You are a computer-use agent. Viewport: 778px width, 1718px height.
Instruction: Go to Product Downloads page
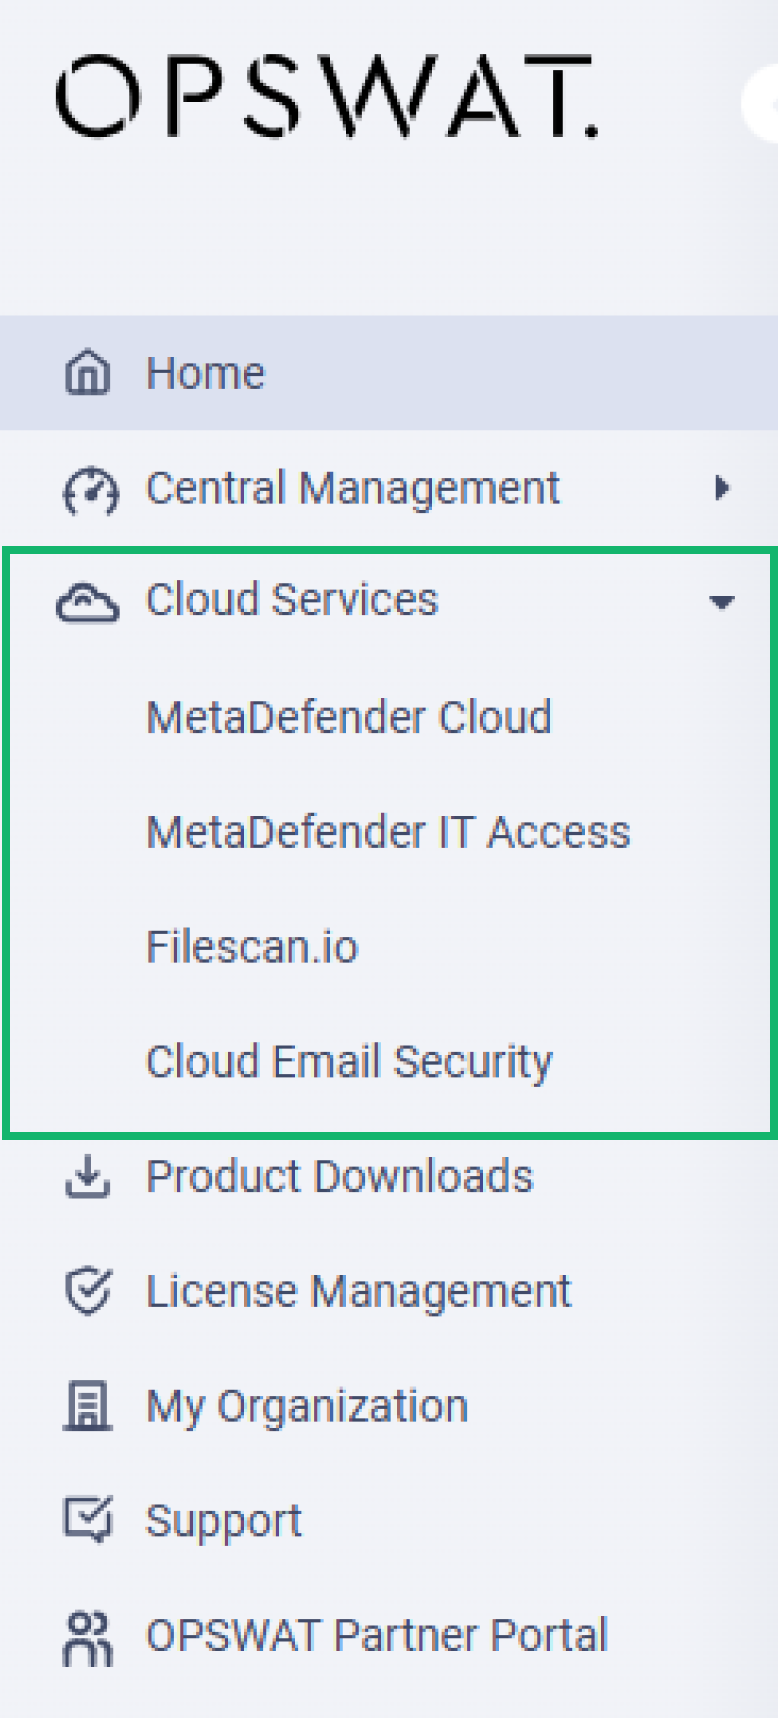[x=339, y=1176]
